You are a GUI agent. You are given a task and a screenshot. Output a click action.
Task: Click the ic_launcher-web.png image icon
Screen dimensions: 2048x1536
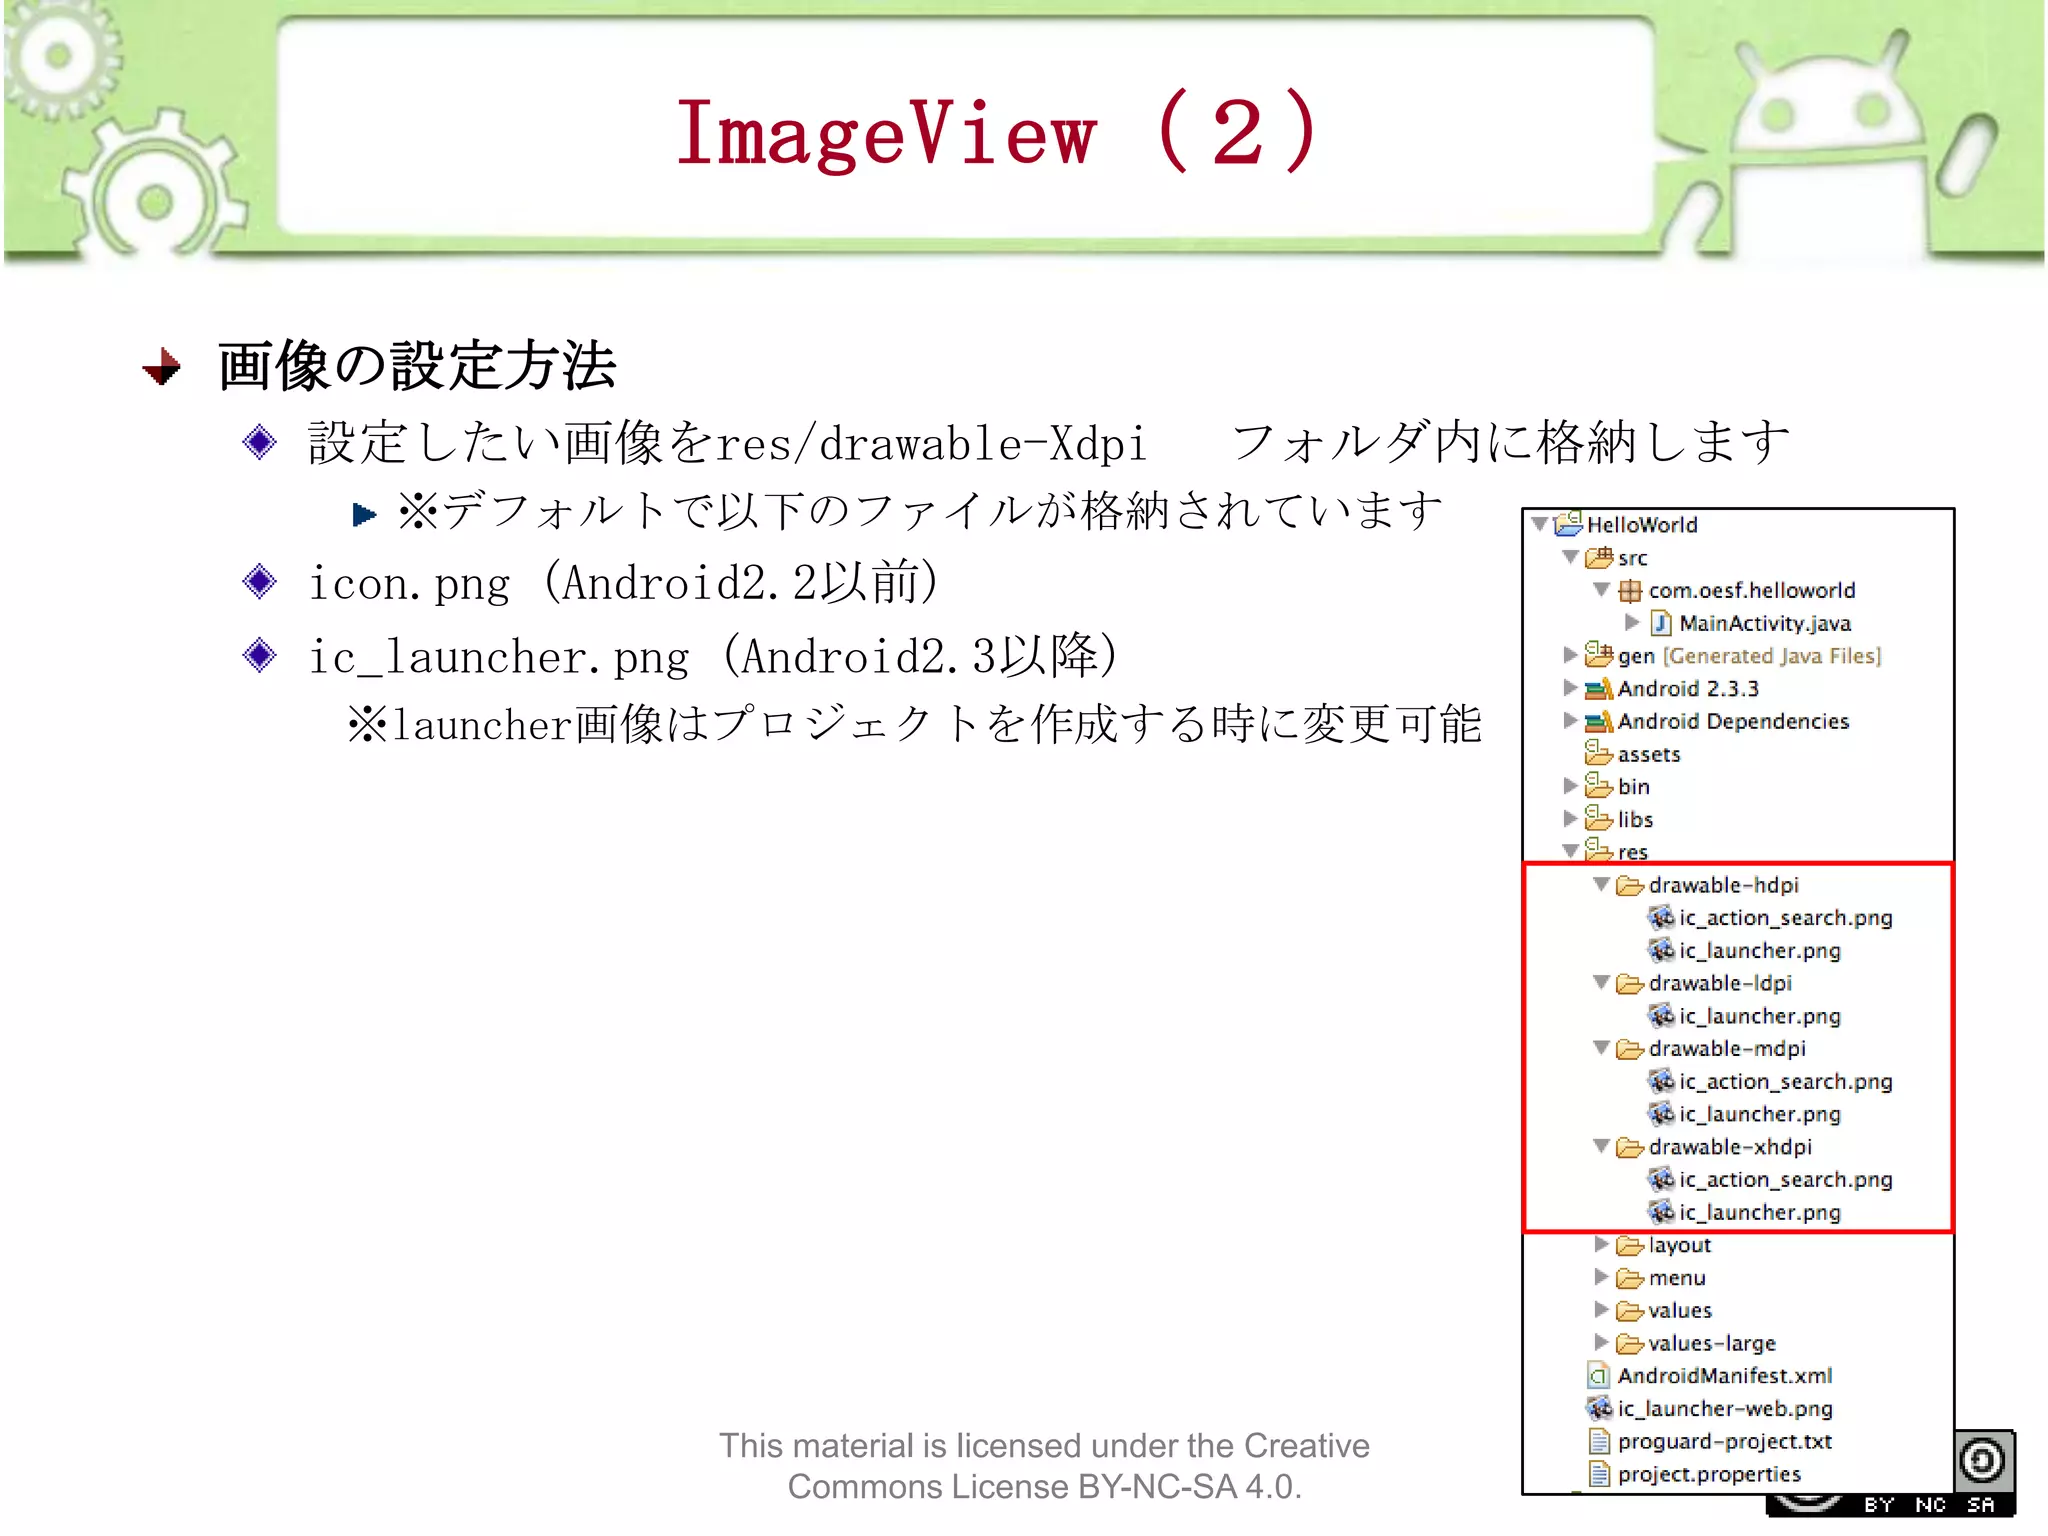pos(1598,1408)
